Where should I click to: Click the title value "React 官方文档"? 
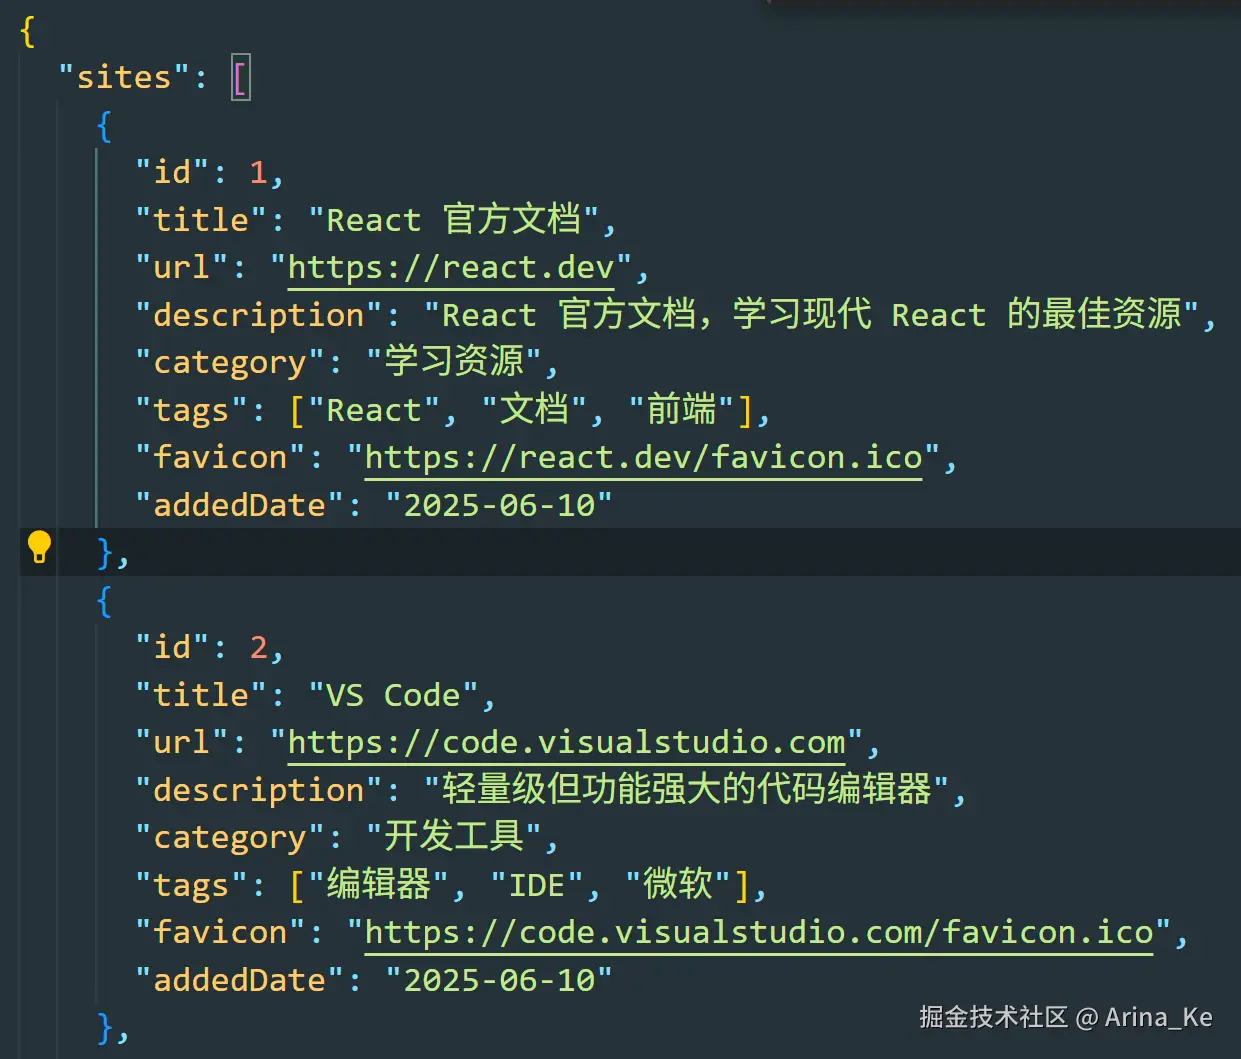454,220
